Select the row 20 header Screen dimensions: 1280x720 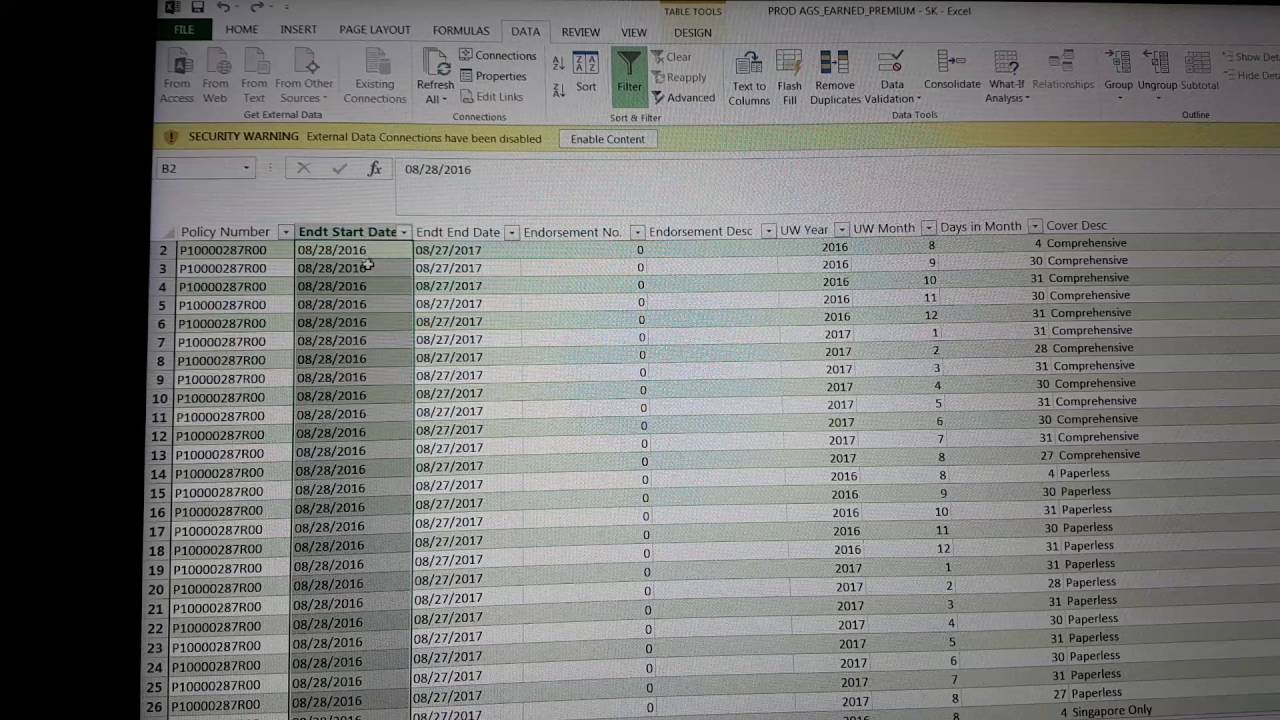tap(156, 589)
